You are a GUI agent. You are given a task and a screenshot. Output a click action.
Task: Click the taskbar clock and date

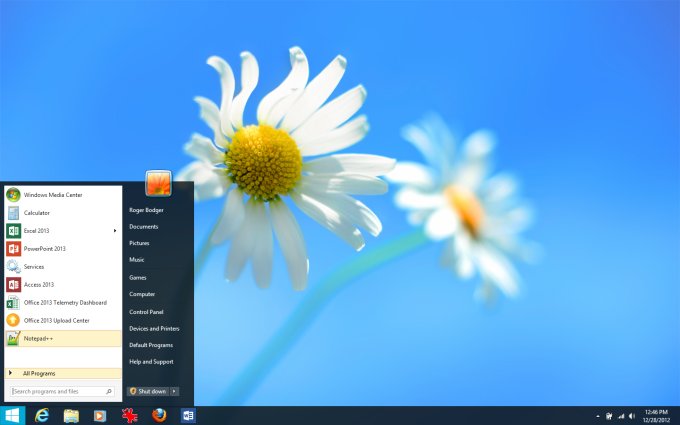[x=656, y=416]
